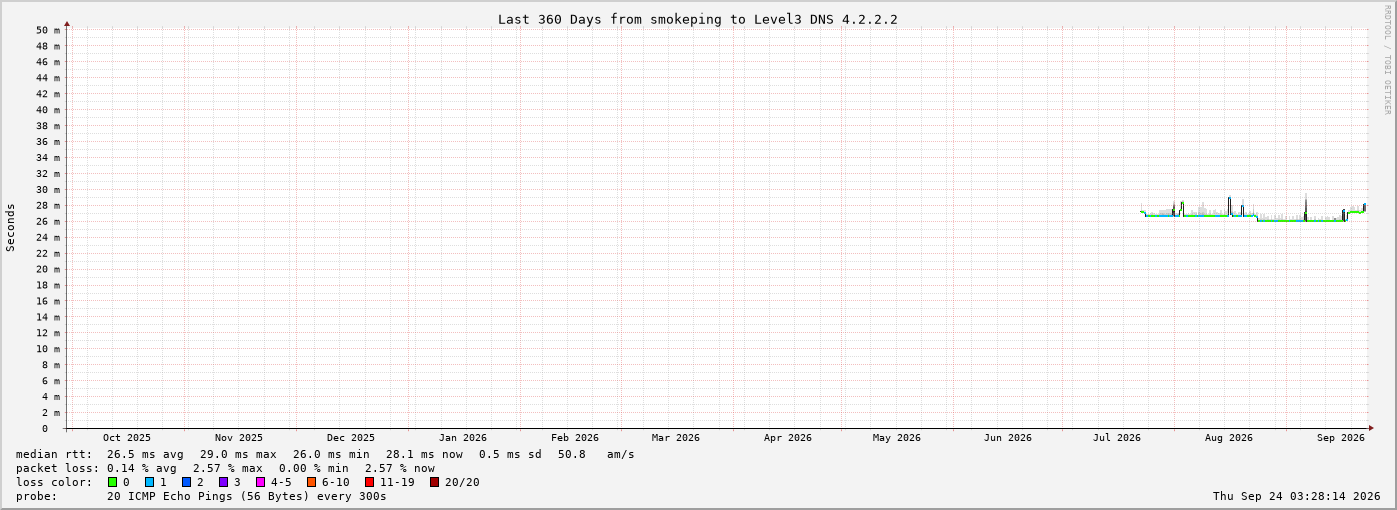Click the orange 6-10 loss swatch

(311, 482)
